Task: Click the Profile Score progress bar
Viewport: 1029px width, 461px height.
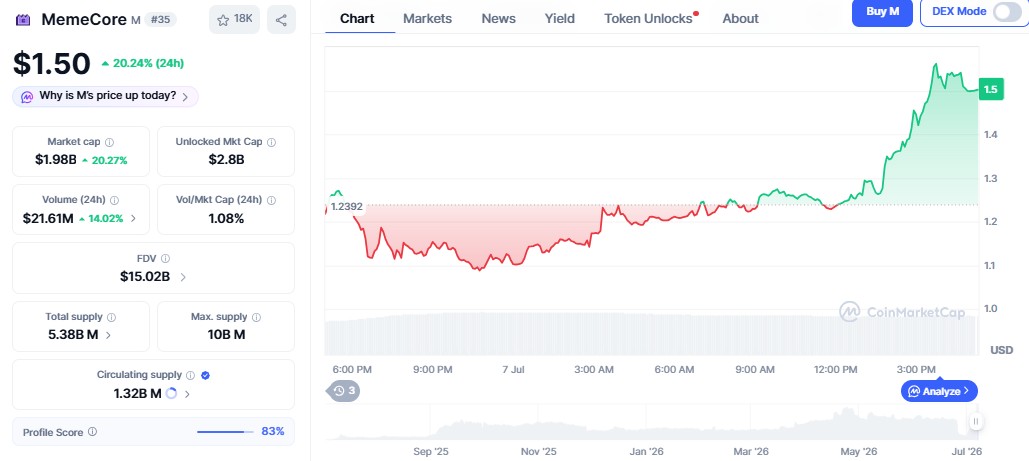Action: [x=225, y=432]
